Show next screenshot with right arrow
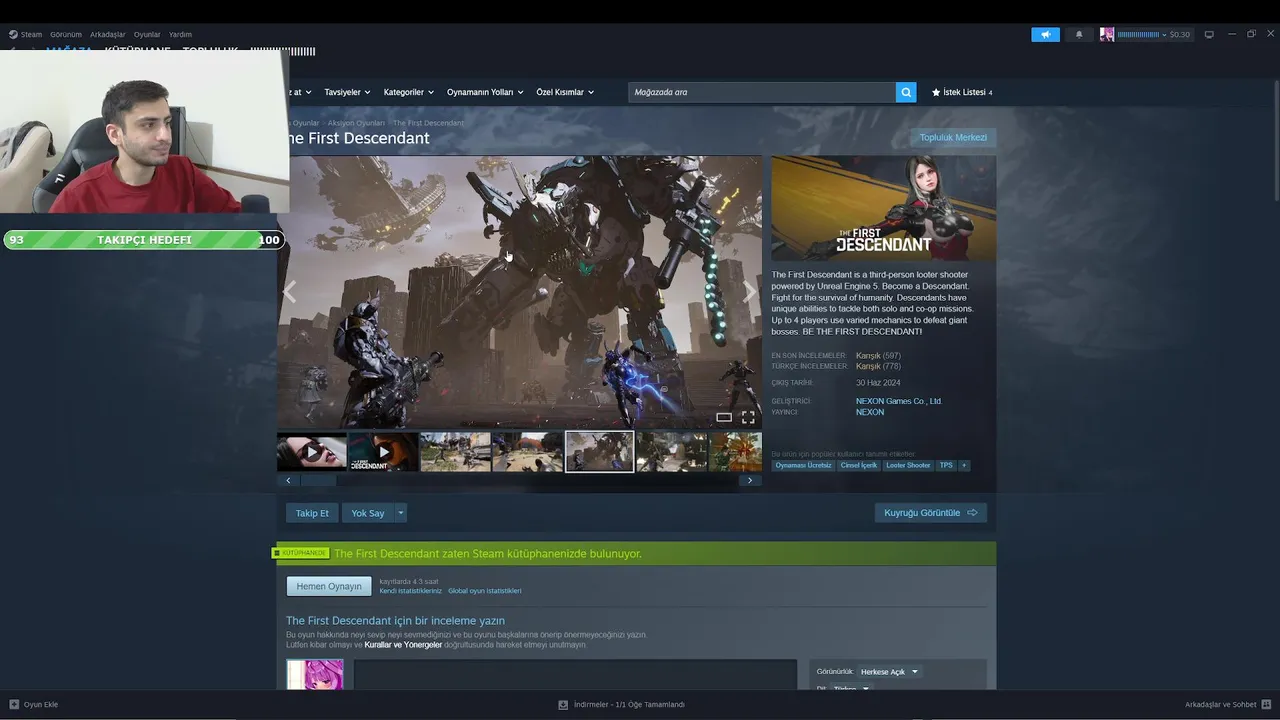The width and height of the screenshot is (1280, 720). 749,291
